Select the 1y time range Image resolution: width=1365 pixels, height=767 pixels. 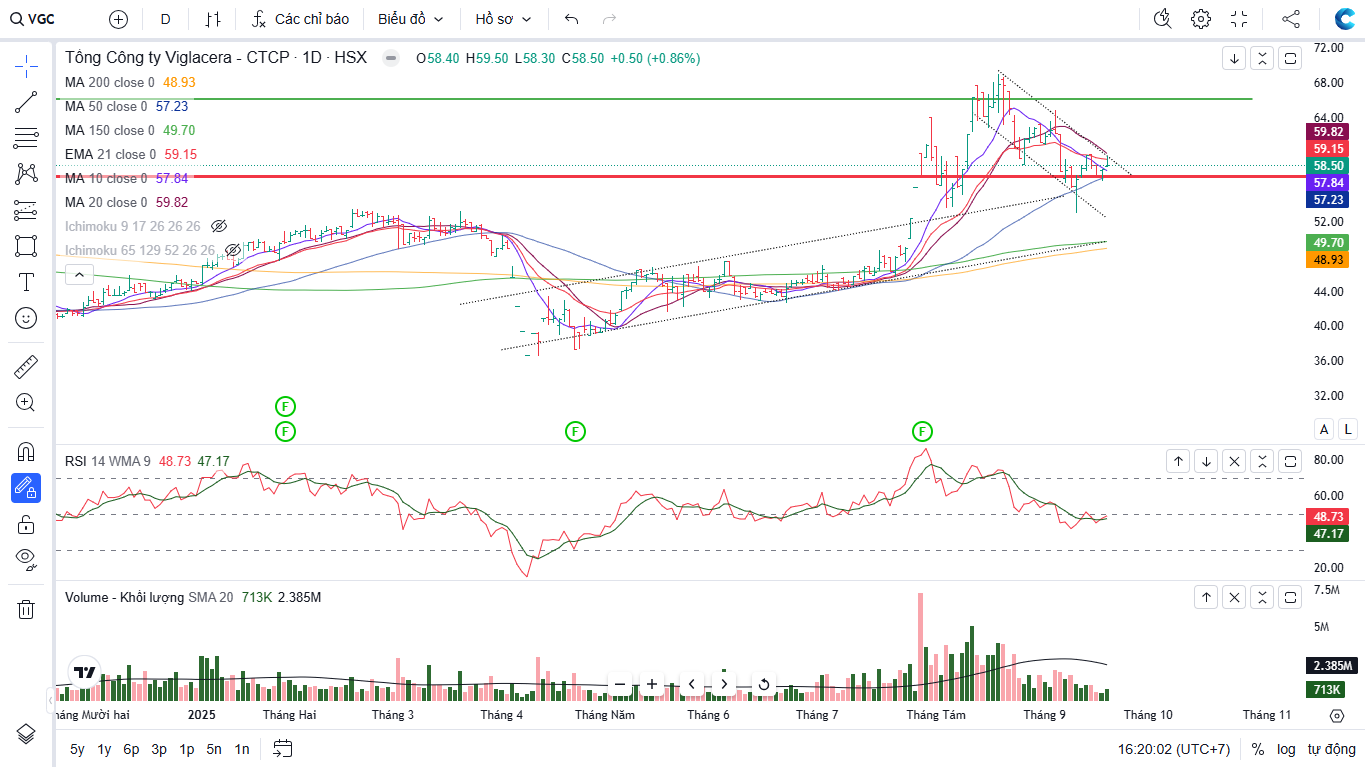click(x=104, y=749)
